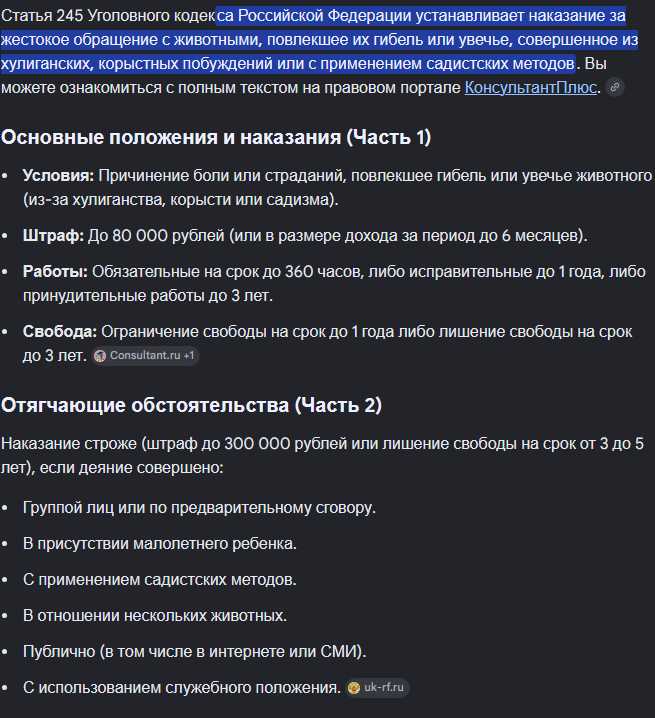Click the text 'Статья 245 Уголовного кодекса'
This screenshot has height=718, width=655.
[117, 16]
